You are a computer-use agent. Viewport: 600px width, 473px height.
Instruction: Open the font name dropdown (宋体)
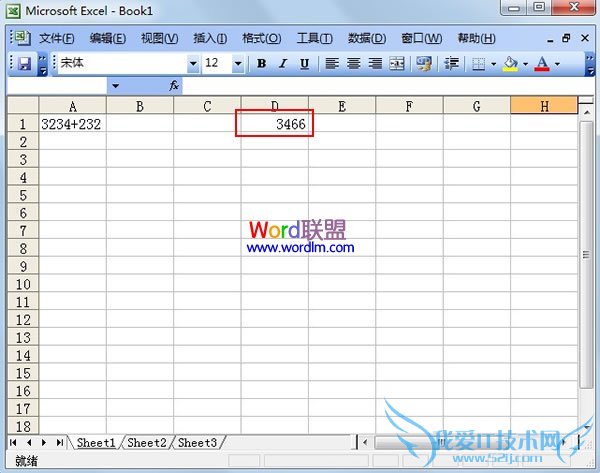[x=193, y=63]
